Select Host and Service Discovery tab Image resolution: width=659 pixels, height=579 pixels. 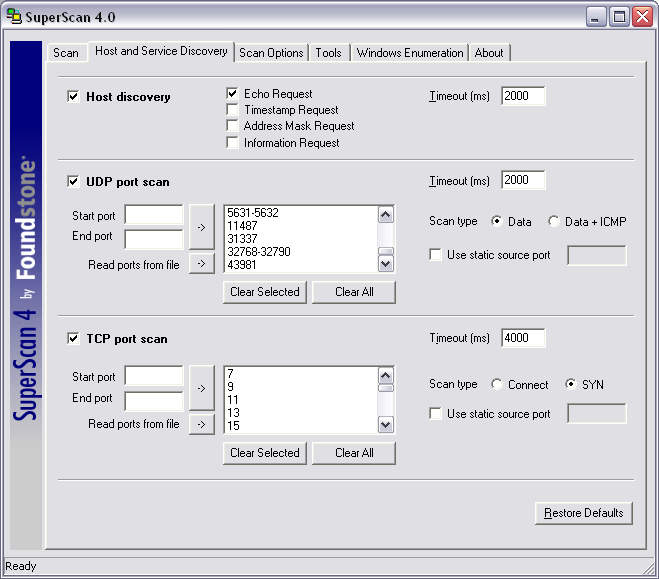(x=161, y=51)
